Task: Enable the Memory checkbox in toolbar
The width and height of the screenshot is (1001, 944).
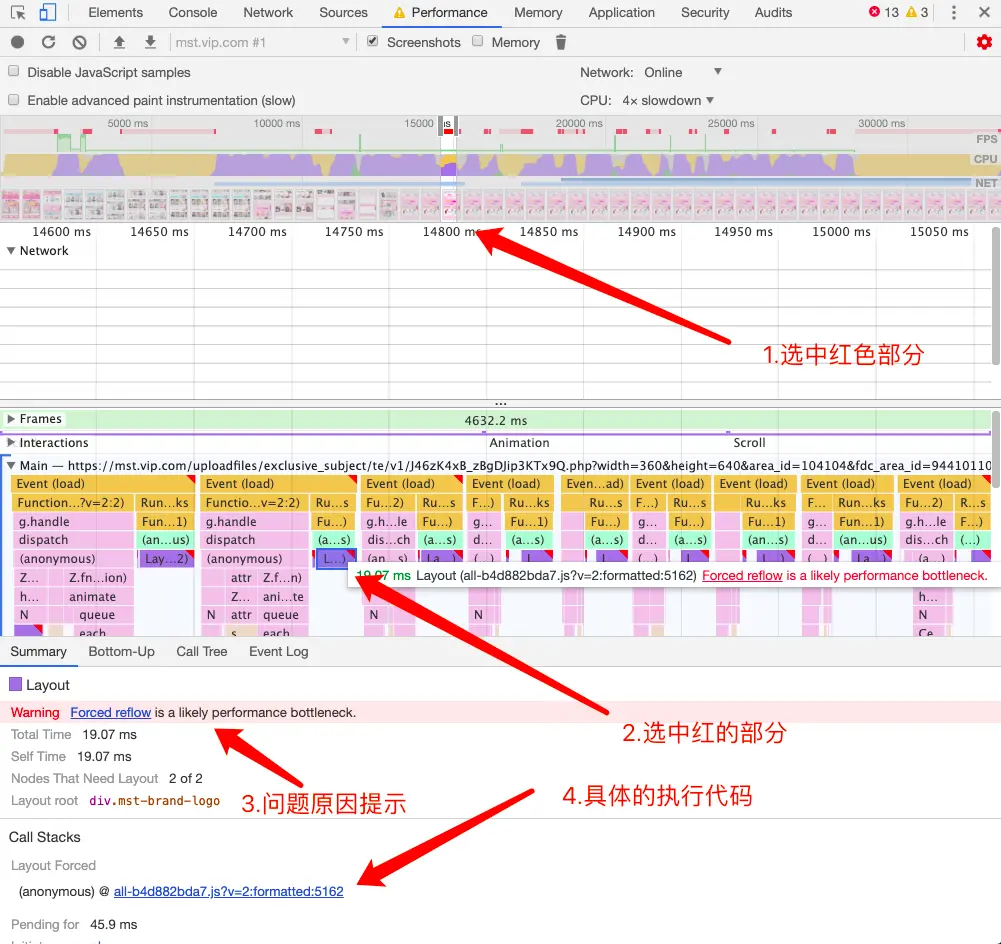Action: click(x=478, y=41)
